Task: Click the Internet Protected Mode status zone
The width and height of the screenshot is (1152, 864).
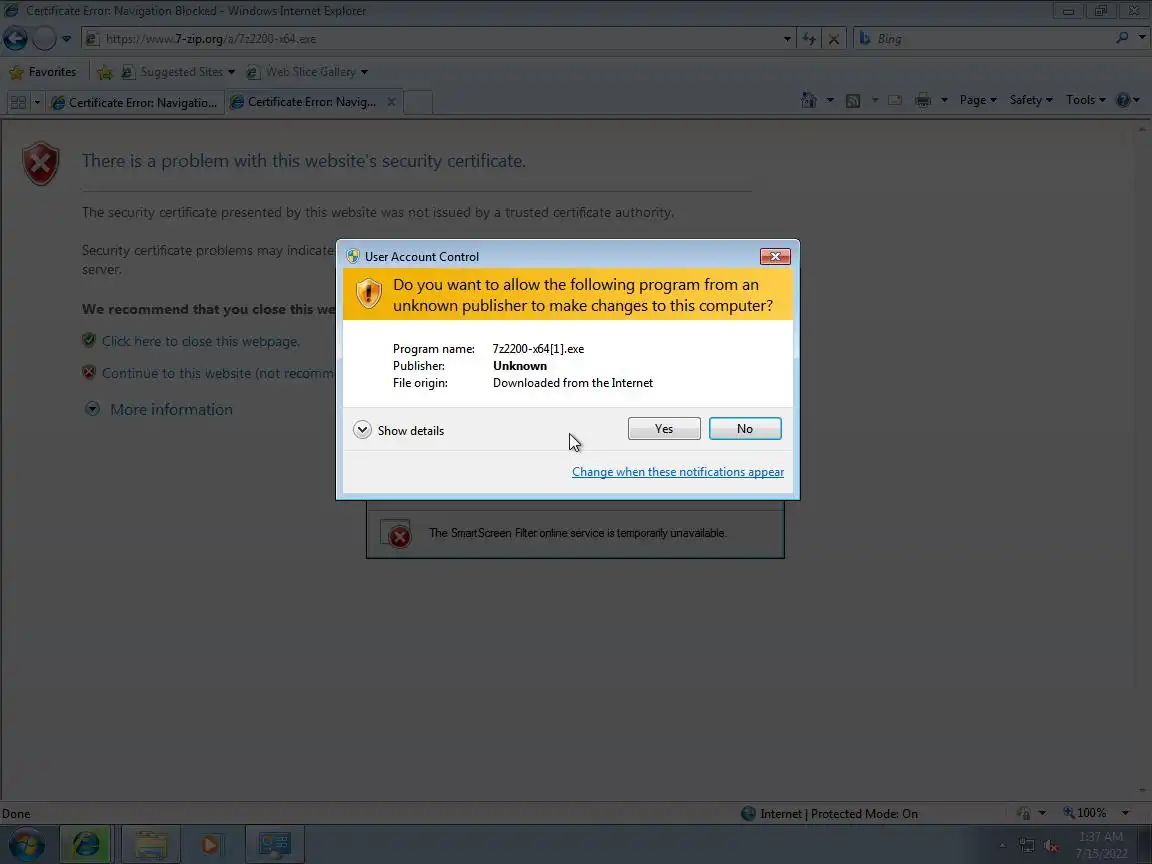Action: coord(829,813)
